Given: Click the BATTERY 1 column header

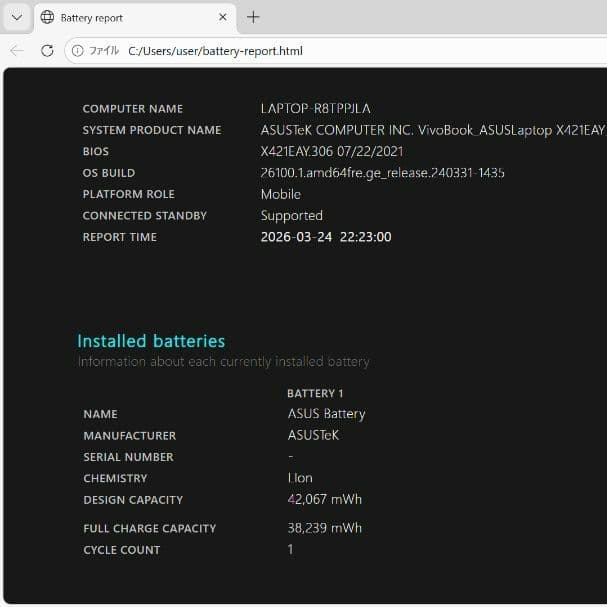Looking at the screenshot, I should pyautogui.click(x=315, y=394).
